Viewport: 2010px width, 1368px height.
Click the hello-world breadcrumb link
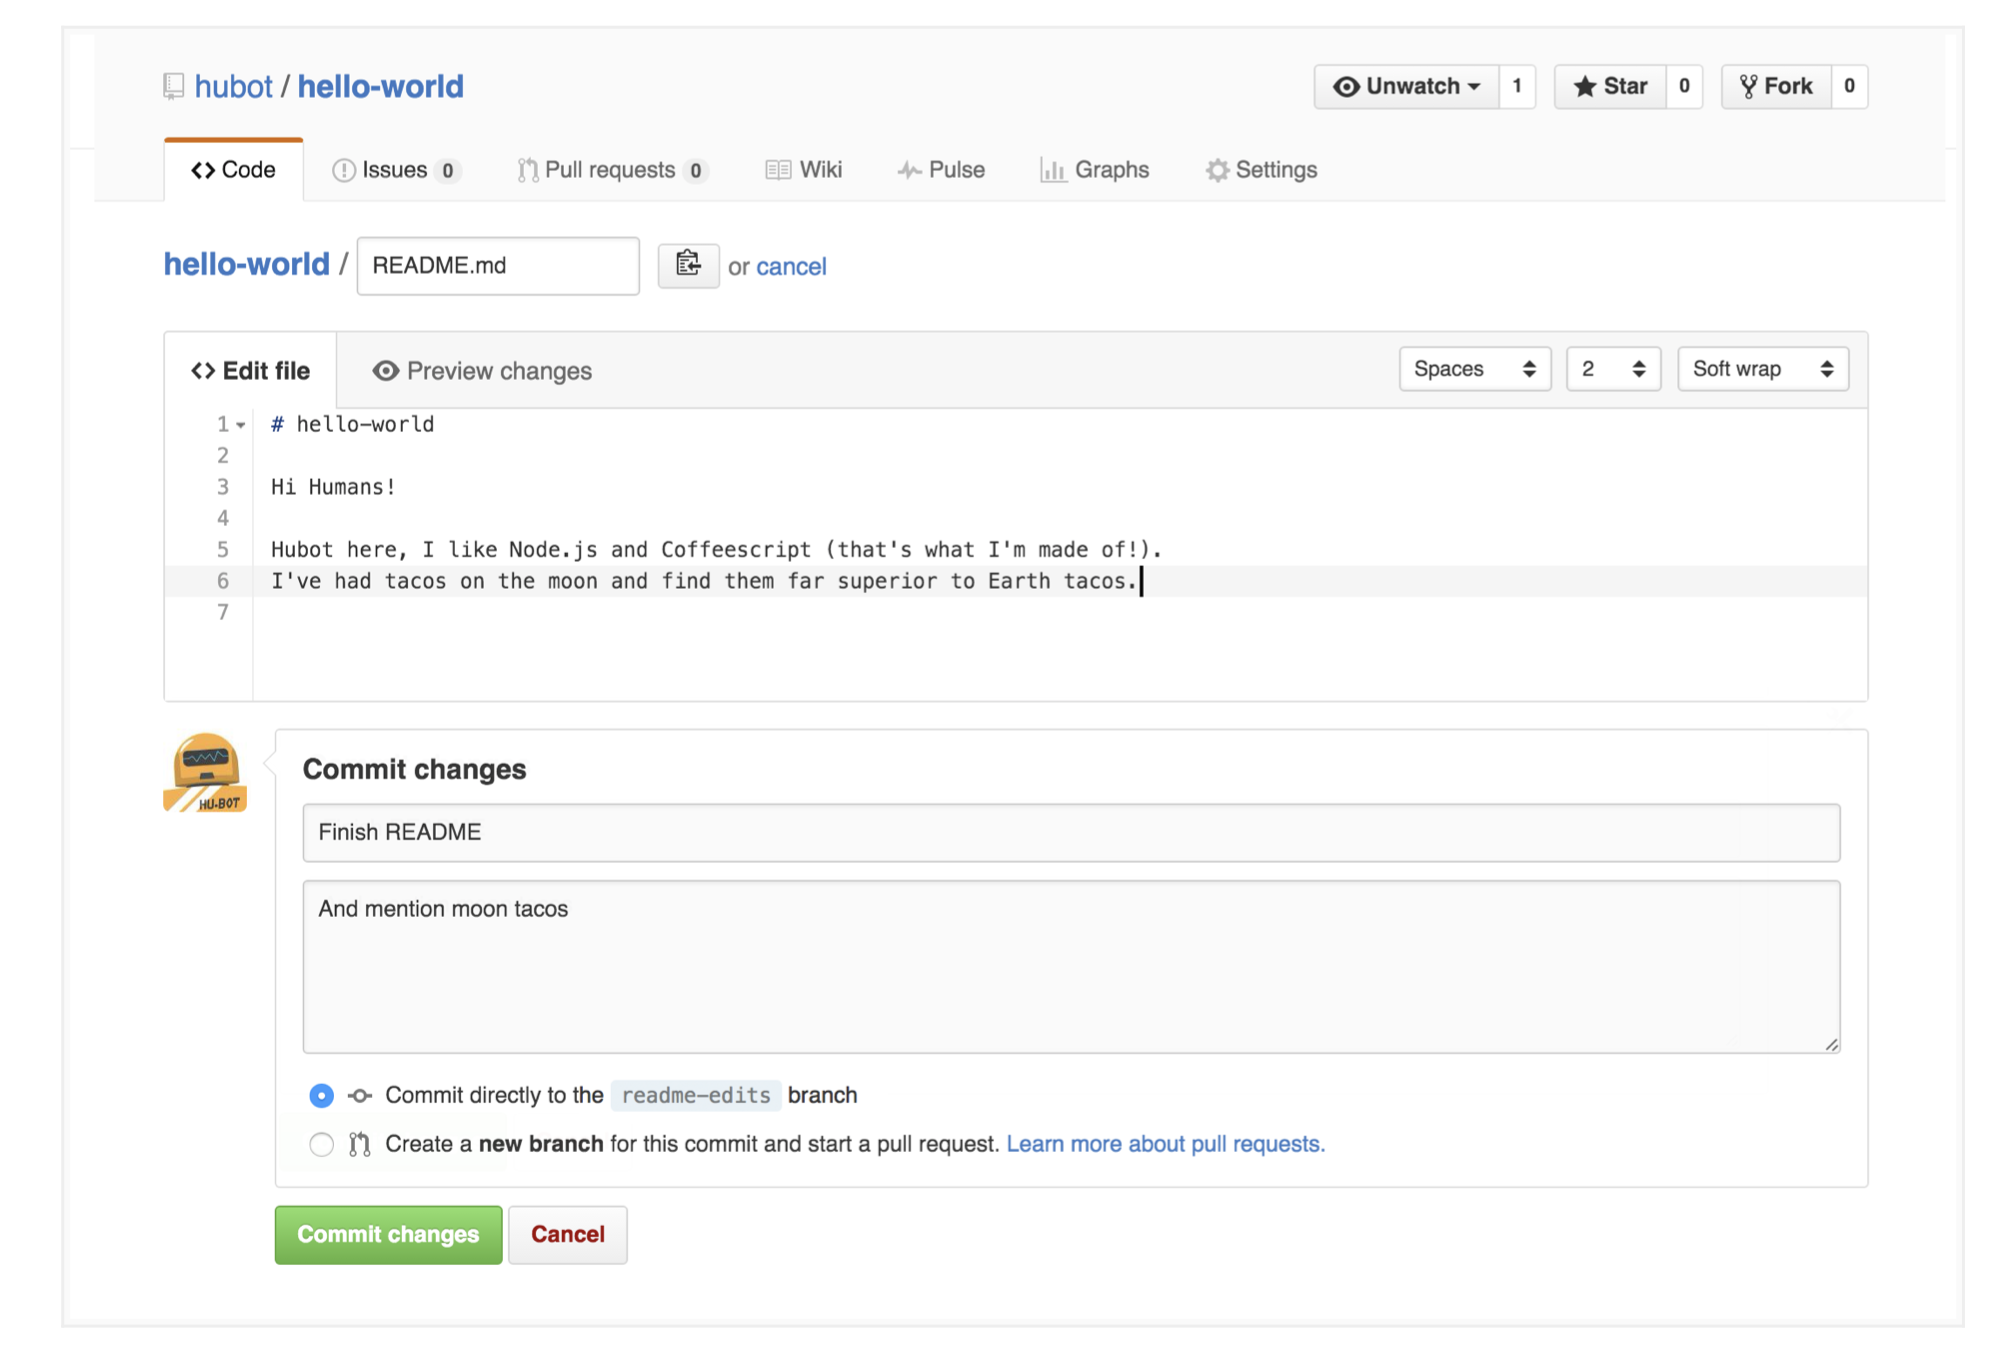(x=246, y=265)
